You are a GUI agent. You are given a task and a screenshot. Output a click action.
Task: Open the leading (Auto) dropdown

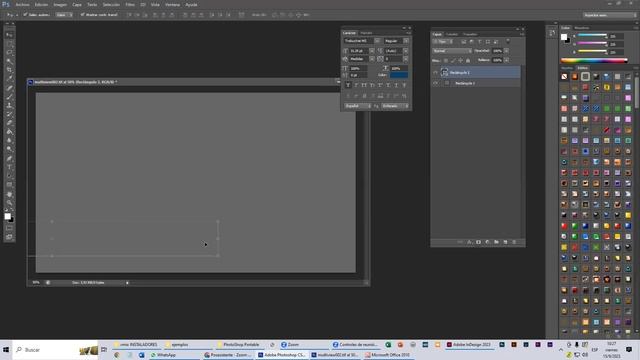406,51
